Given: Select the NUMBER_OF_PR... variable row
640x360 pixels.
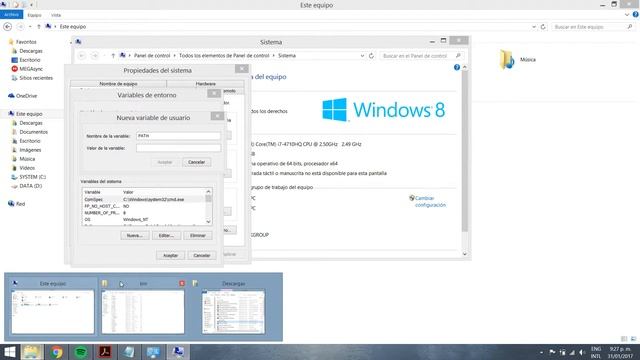Looking at the screenshot, I should (144, 213).
